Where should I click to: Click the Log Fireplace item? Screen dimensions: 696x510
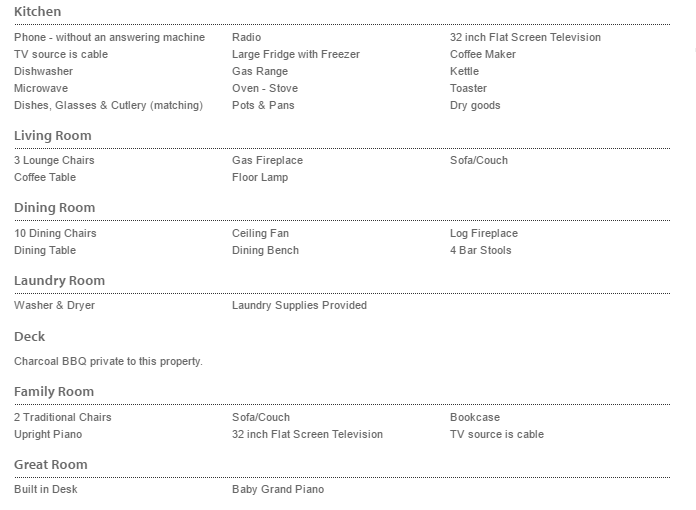[484, 233]
